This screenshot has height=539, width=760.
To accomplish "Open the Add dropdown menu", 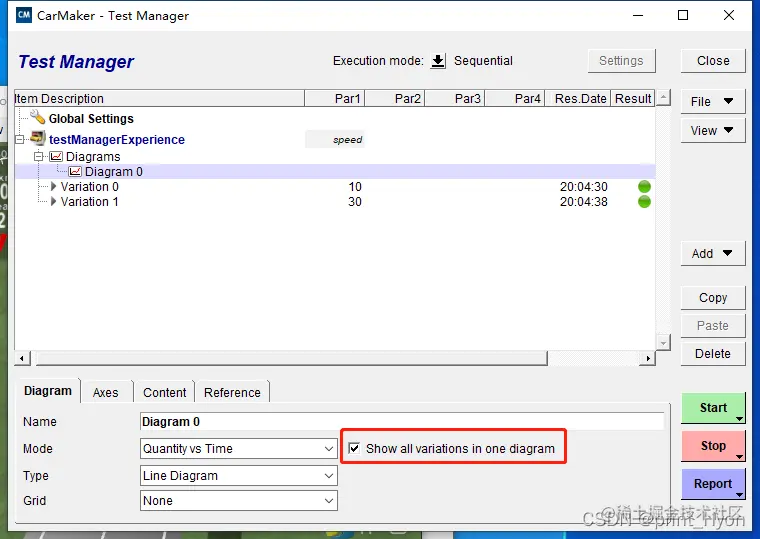I will click(x=712, y=254).
